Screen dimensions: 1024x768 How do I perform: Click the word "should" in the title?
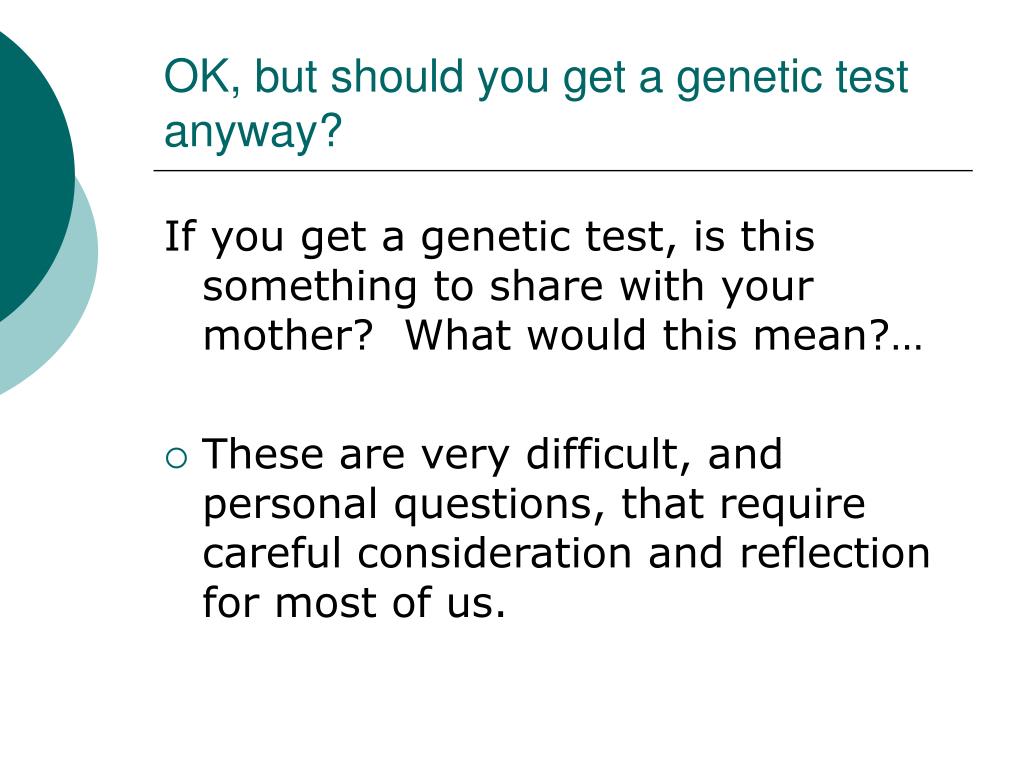pos(396,77)
